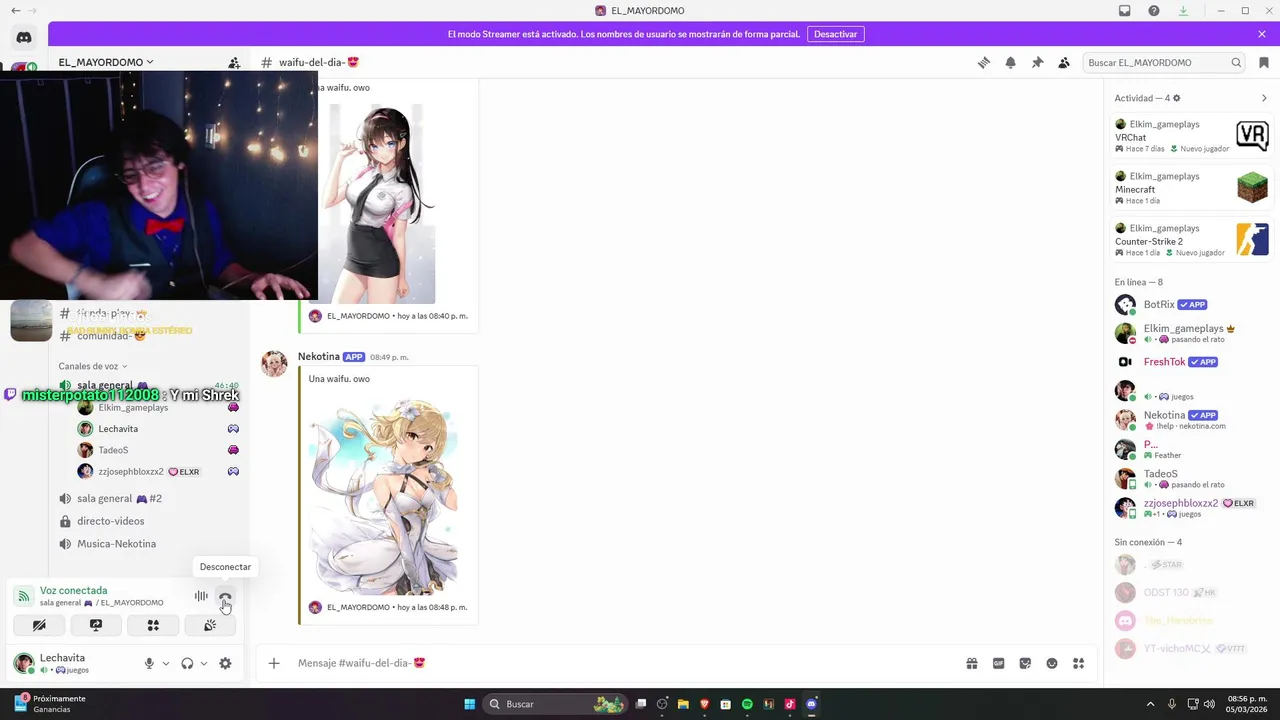Screen dimensions: 1280x720
Task: Open File Explorer from the taskbar
Action: 683,704
